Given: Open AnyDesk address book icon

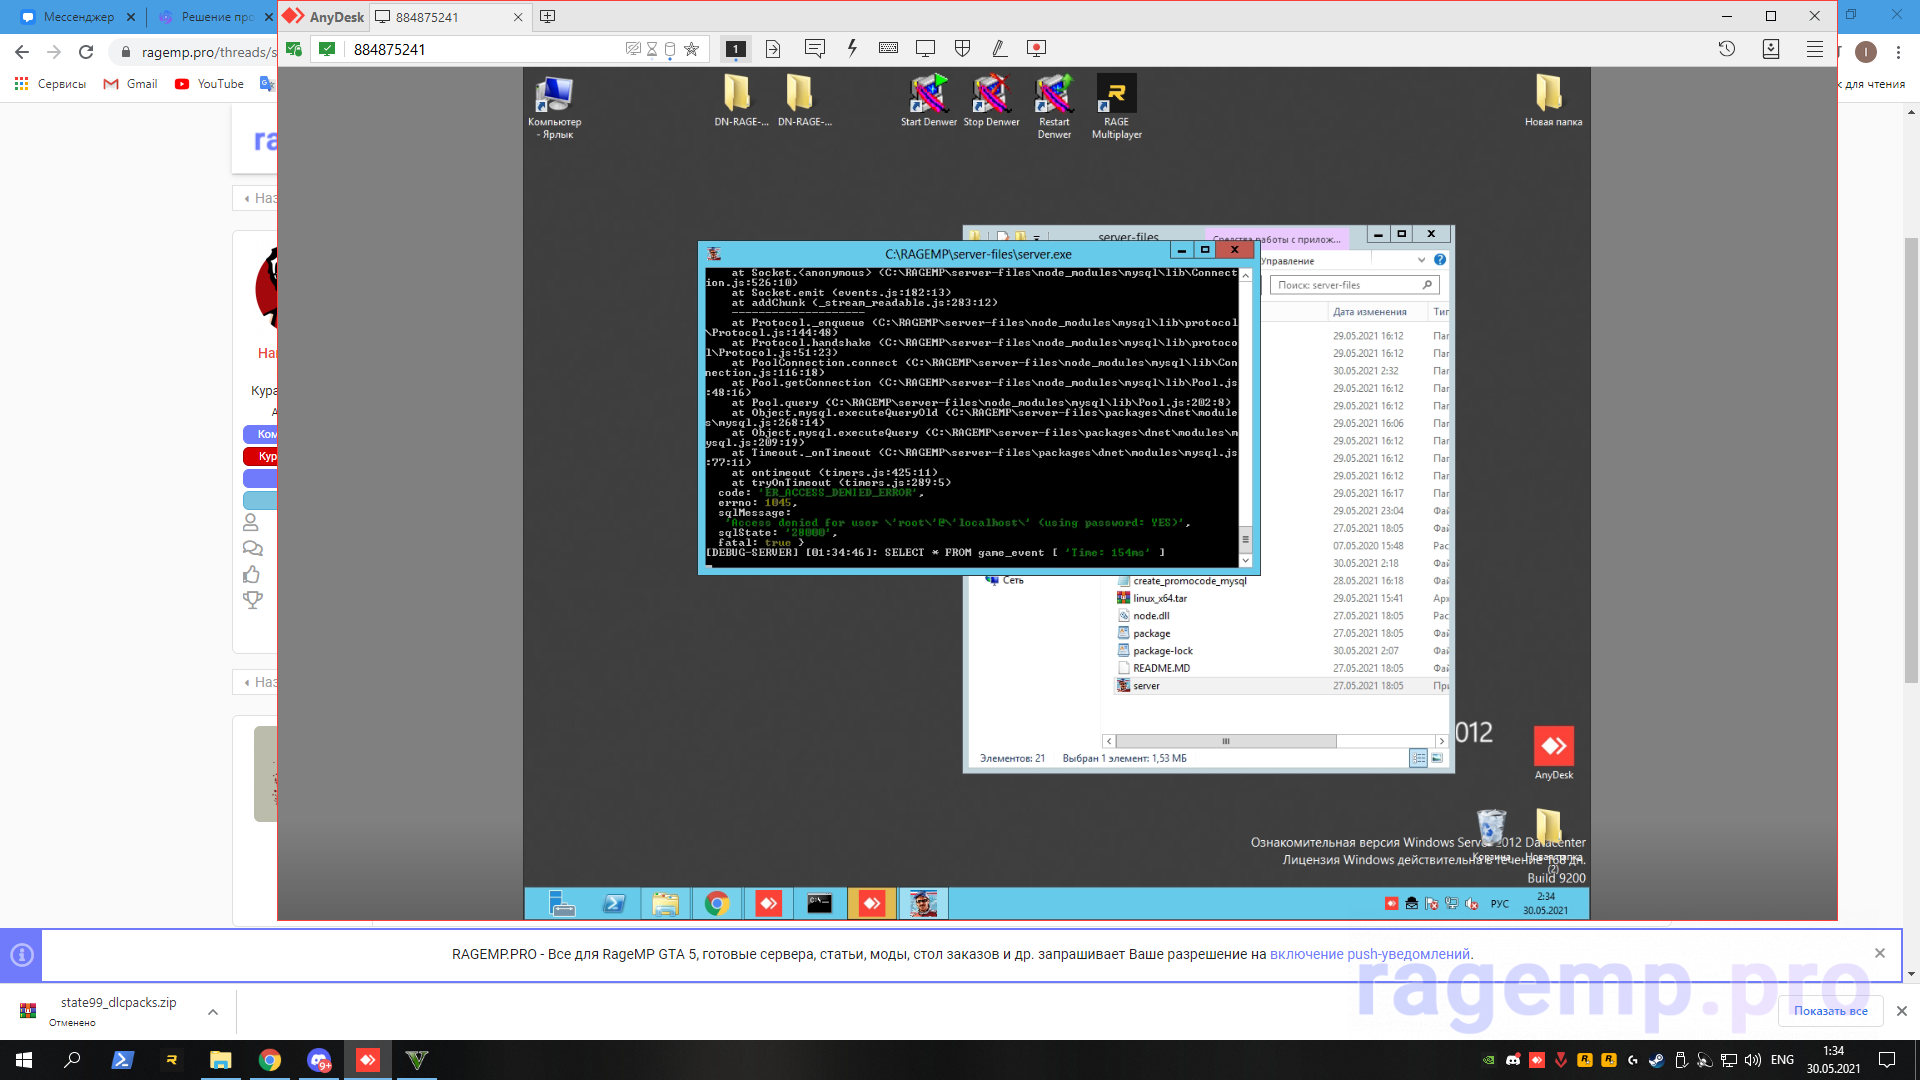Looking at the screenshot, I should tap(1771, 49).
